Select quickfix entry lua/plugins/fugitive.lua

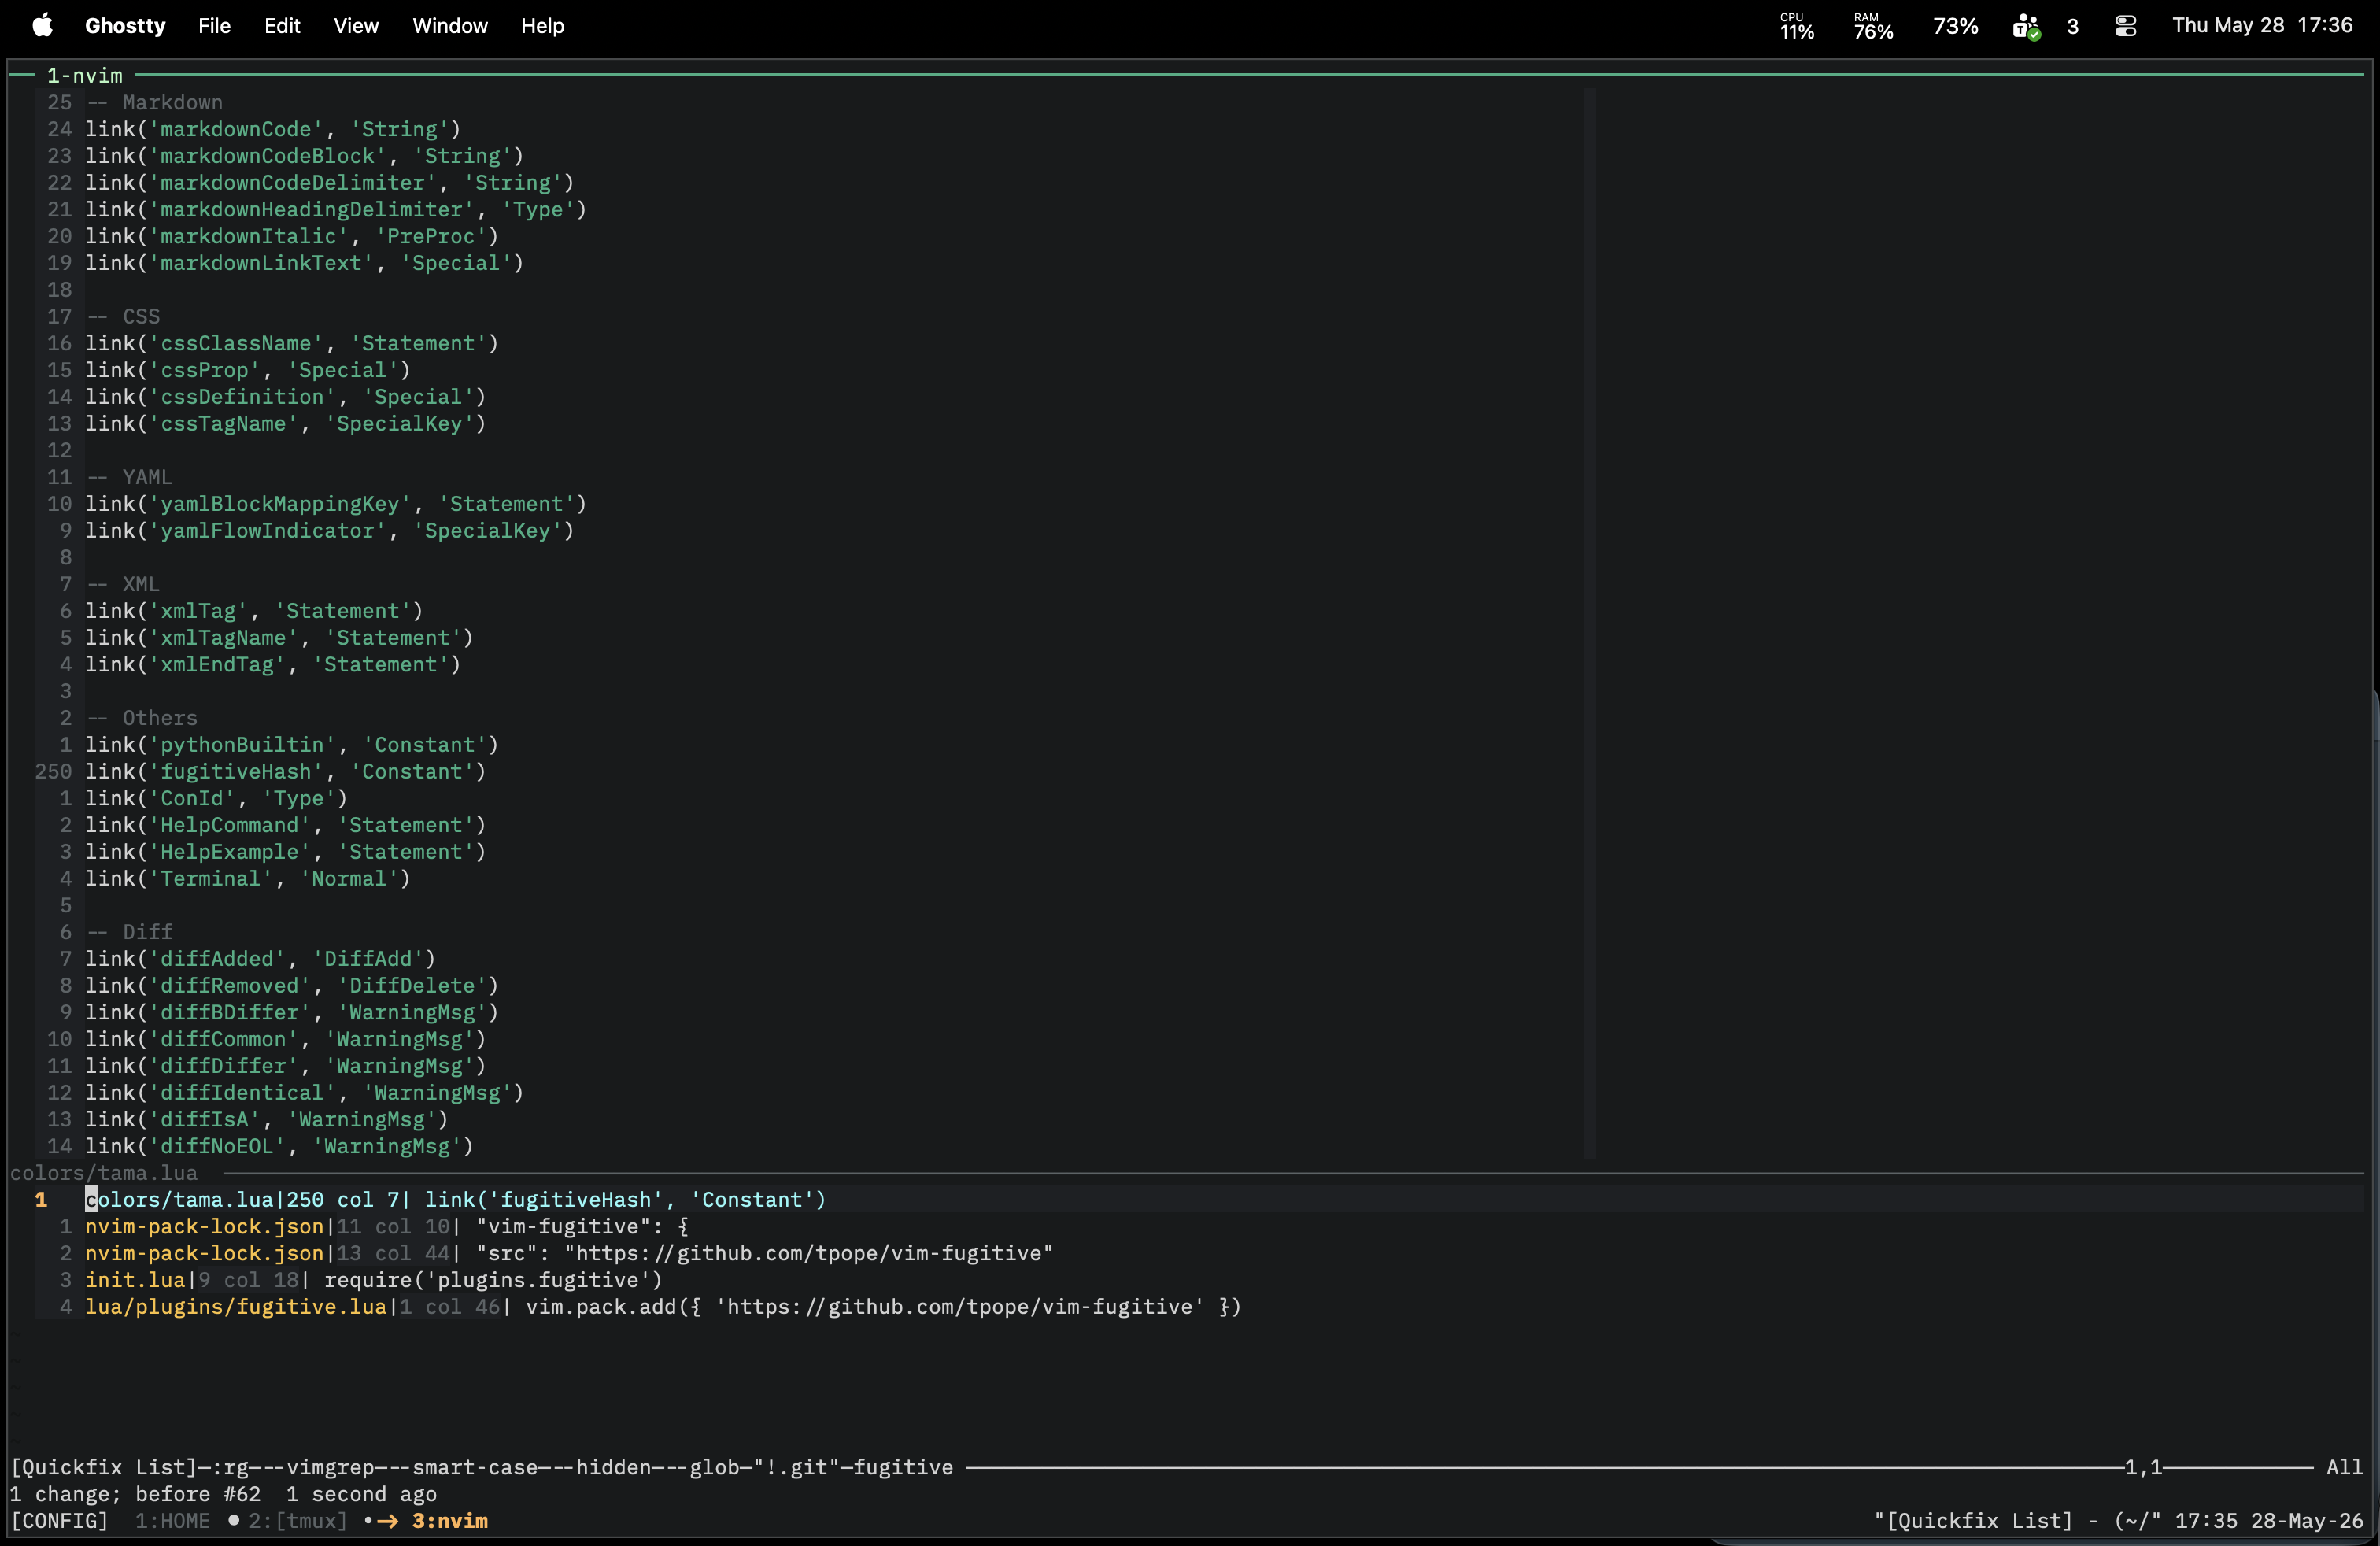(x=663, y=1307)
